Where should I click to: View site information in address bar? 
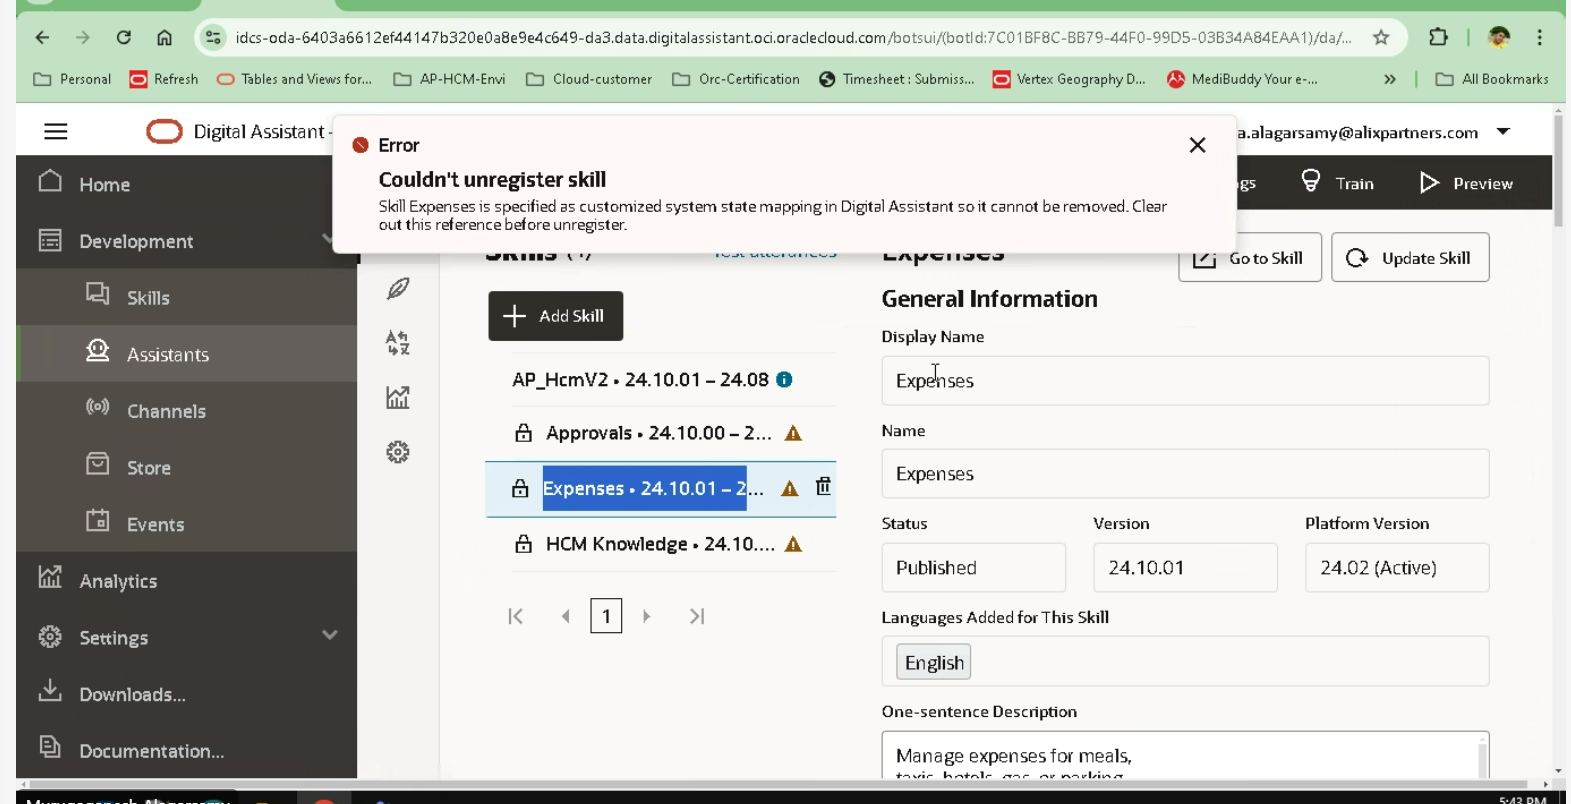pyautogui.click(x=213, y=38)
